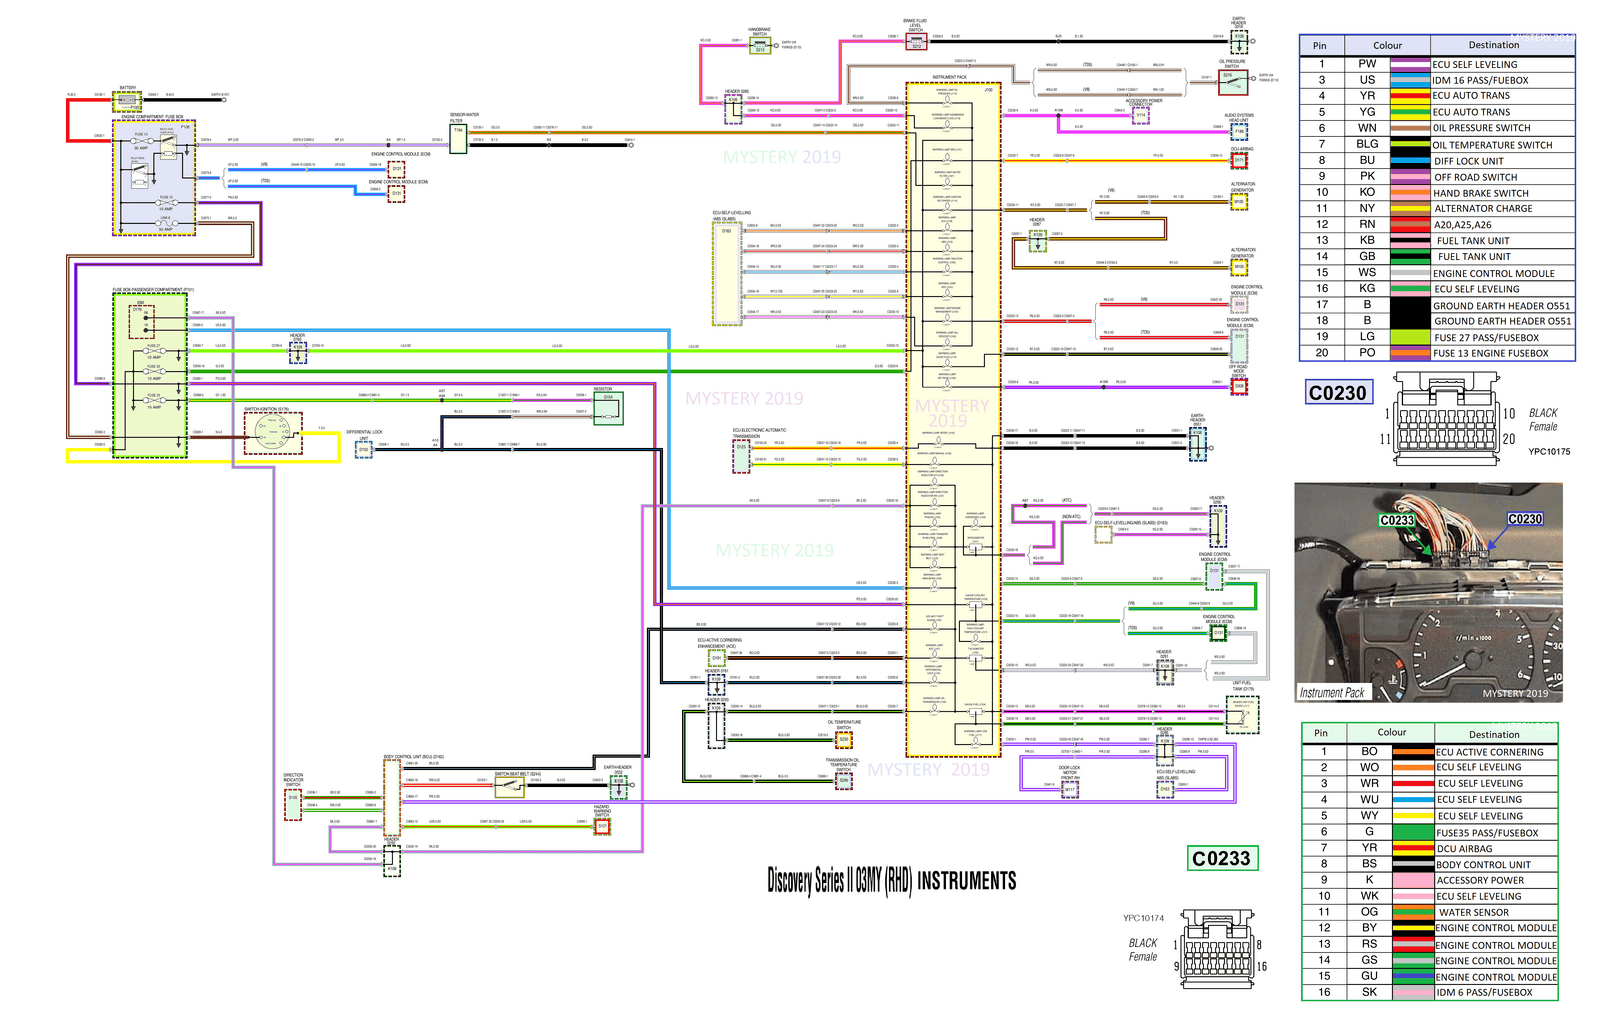Click 'IDM 16 PASS/FUEBOX' destination

(x=1480, y=80)
